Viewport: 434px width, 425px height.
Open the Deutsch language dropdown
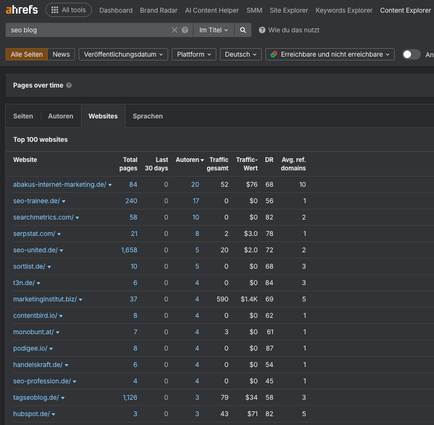pyautogui.click(x=241, y=54)
